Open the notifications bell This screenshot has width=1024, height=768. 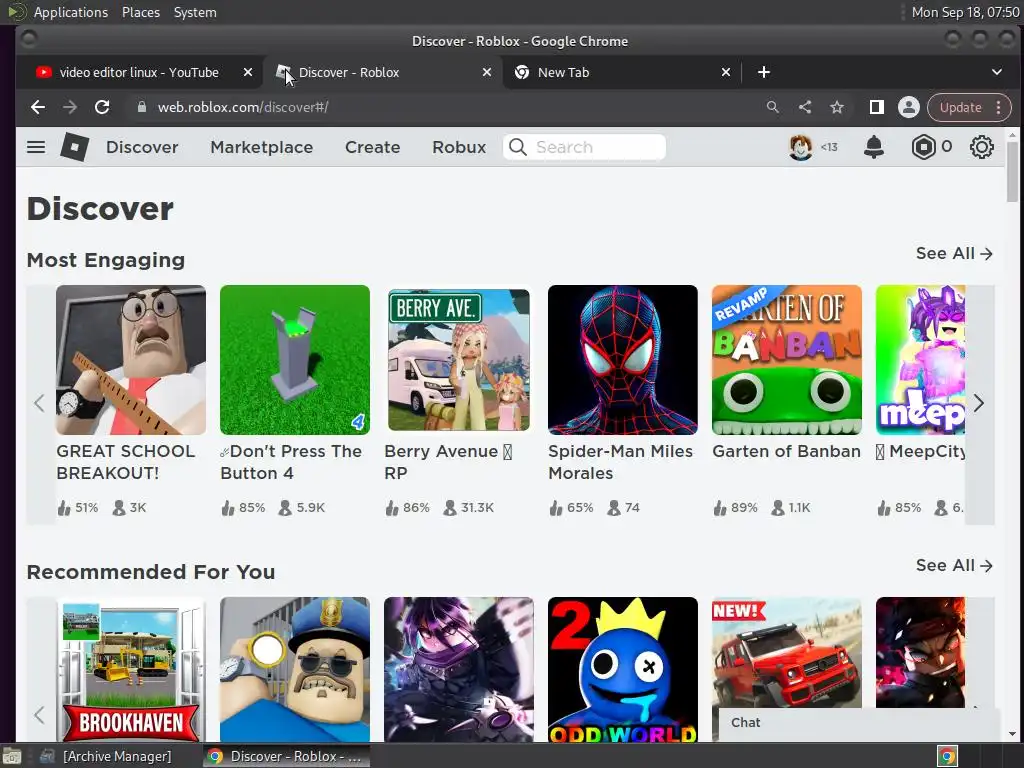(x=873, y=147)
